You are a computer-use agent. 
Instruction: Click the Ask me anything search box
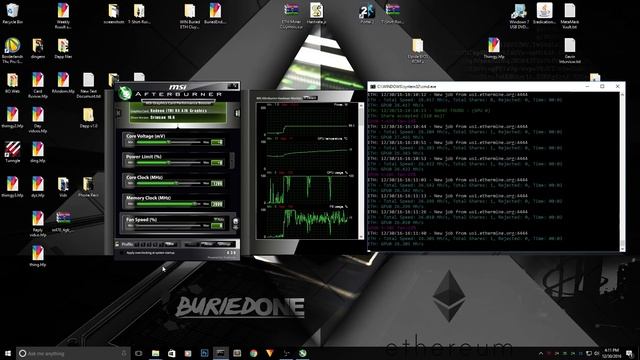[x=73, y=353]
